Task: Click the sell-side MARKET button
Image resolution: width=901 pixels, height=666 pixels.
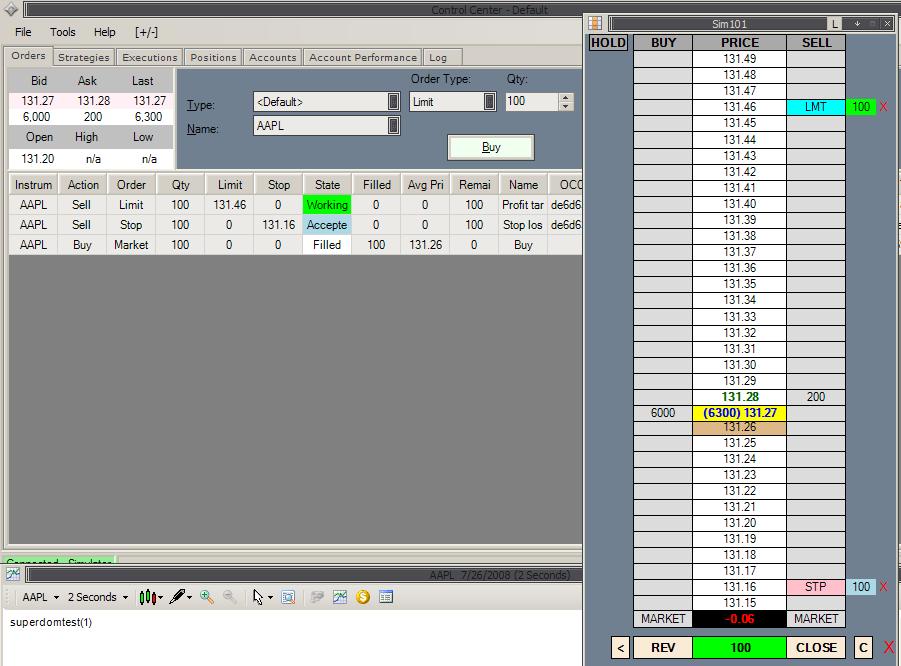Action: (x=816, y=619)
